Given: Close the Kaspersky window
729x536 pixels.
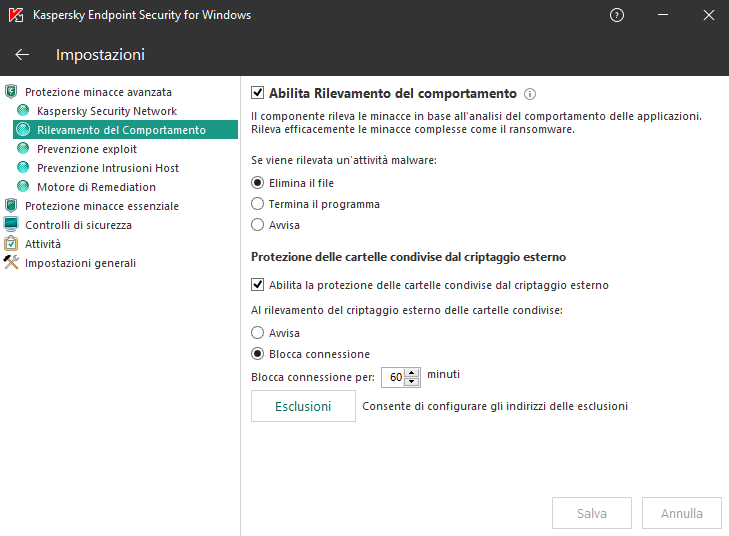Looking at the screenshot, I should [x=709, y=15].
